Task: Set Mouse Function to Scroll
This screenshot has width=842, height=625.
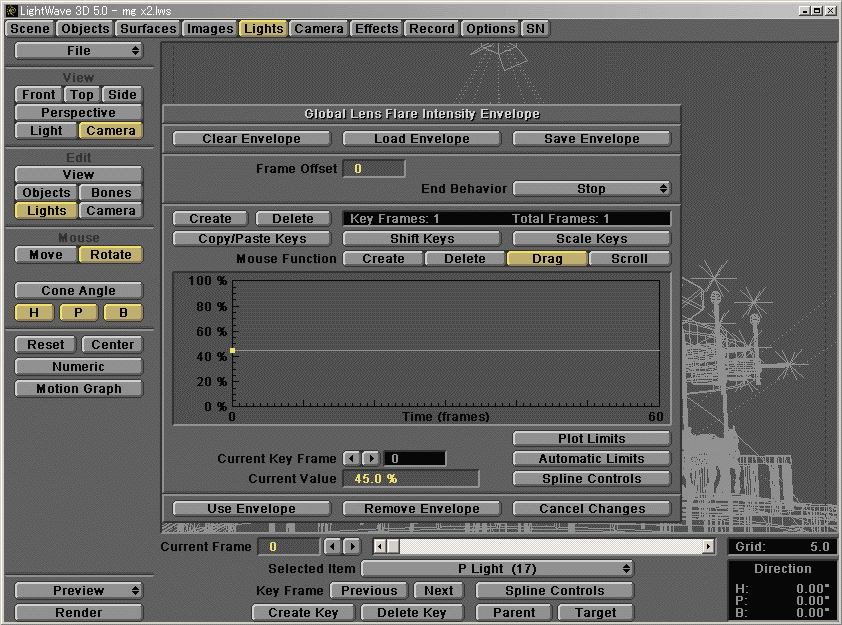Action: click(x=629, y=259)
